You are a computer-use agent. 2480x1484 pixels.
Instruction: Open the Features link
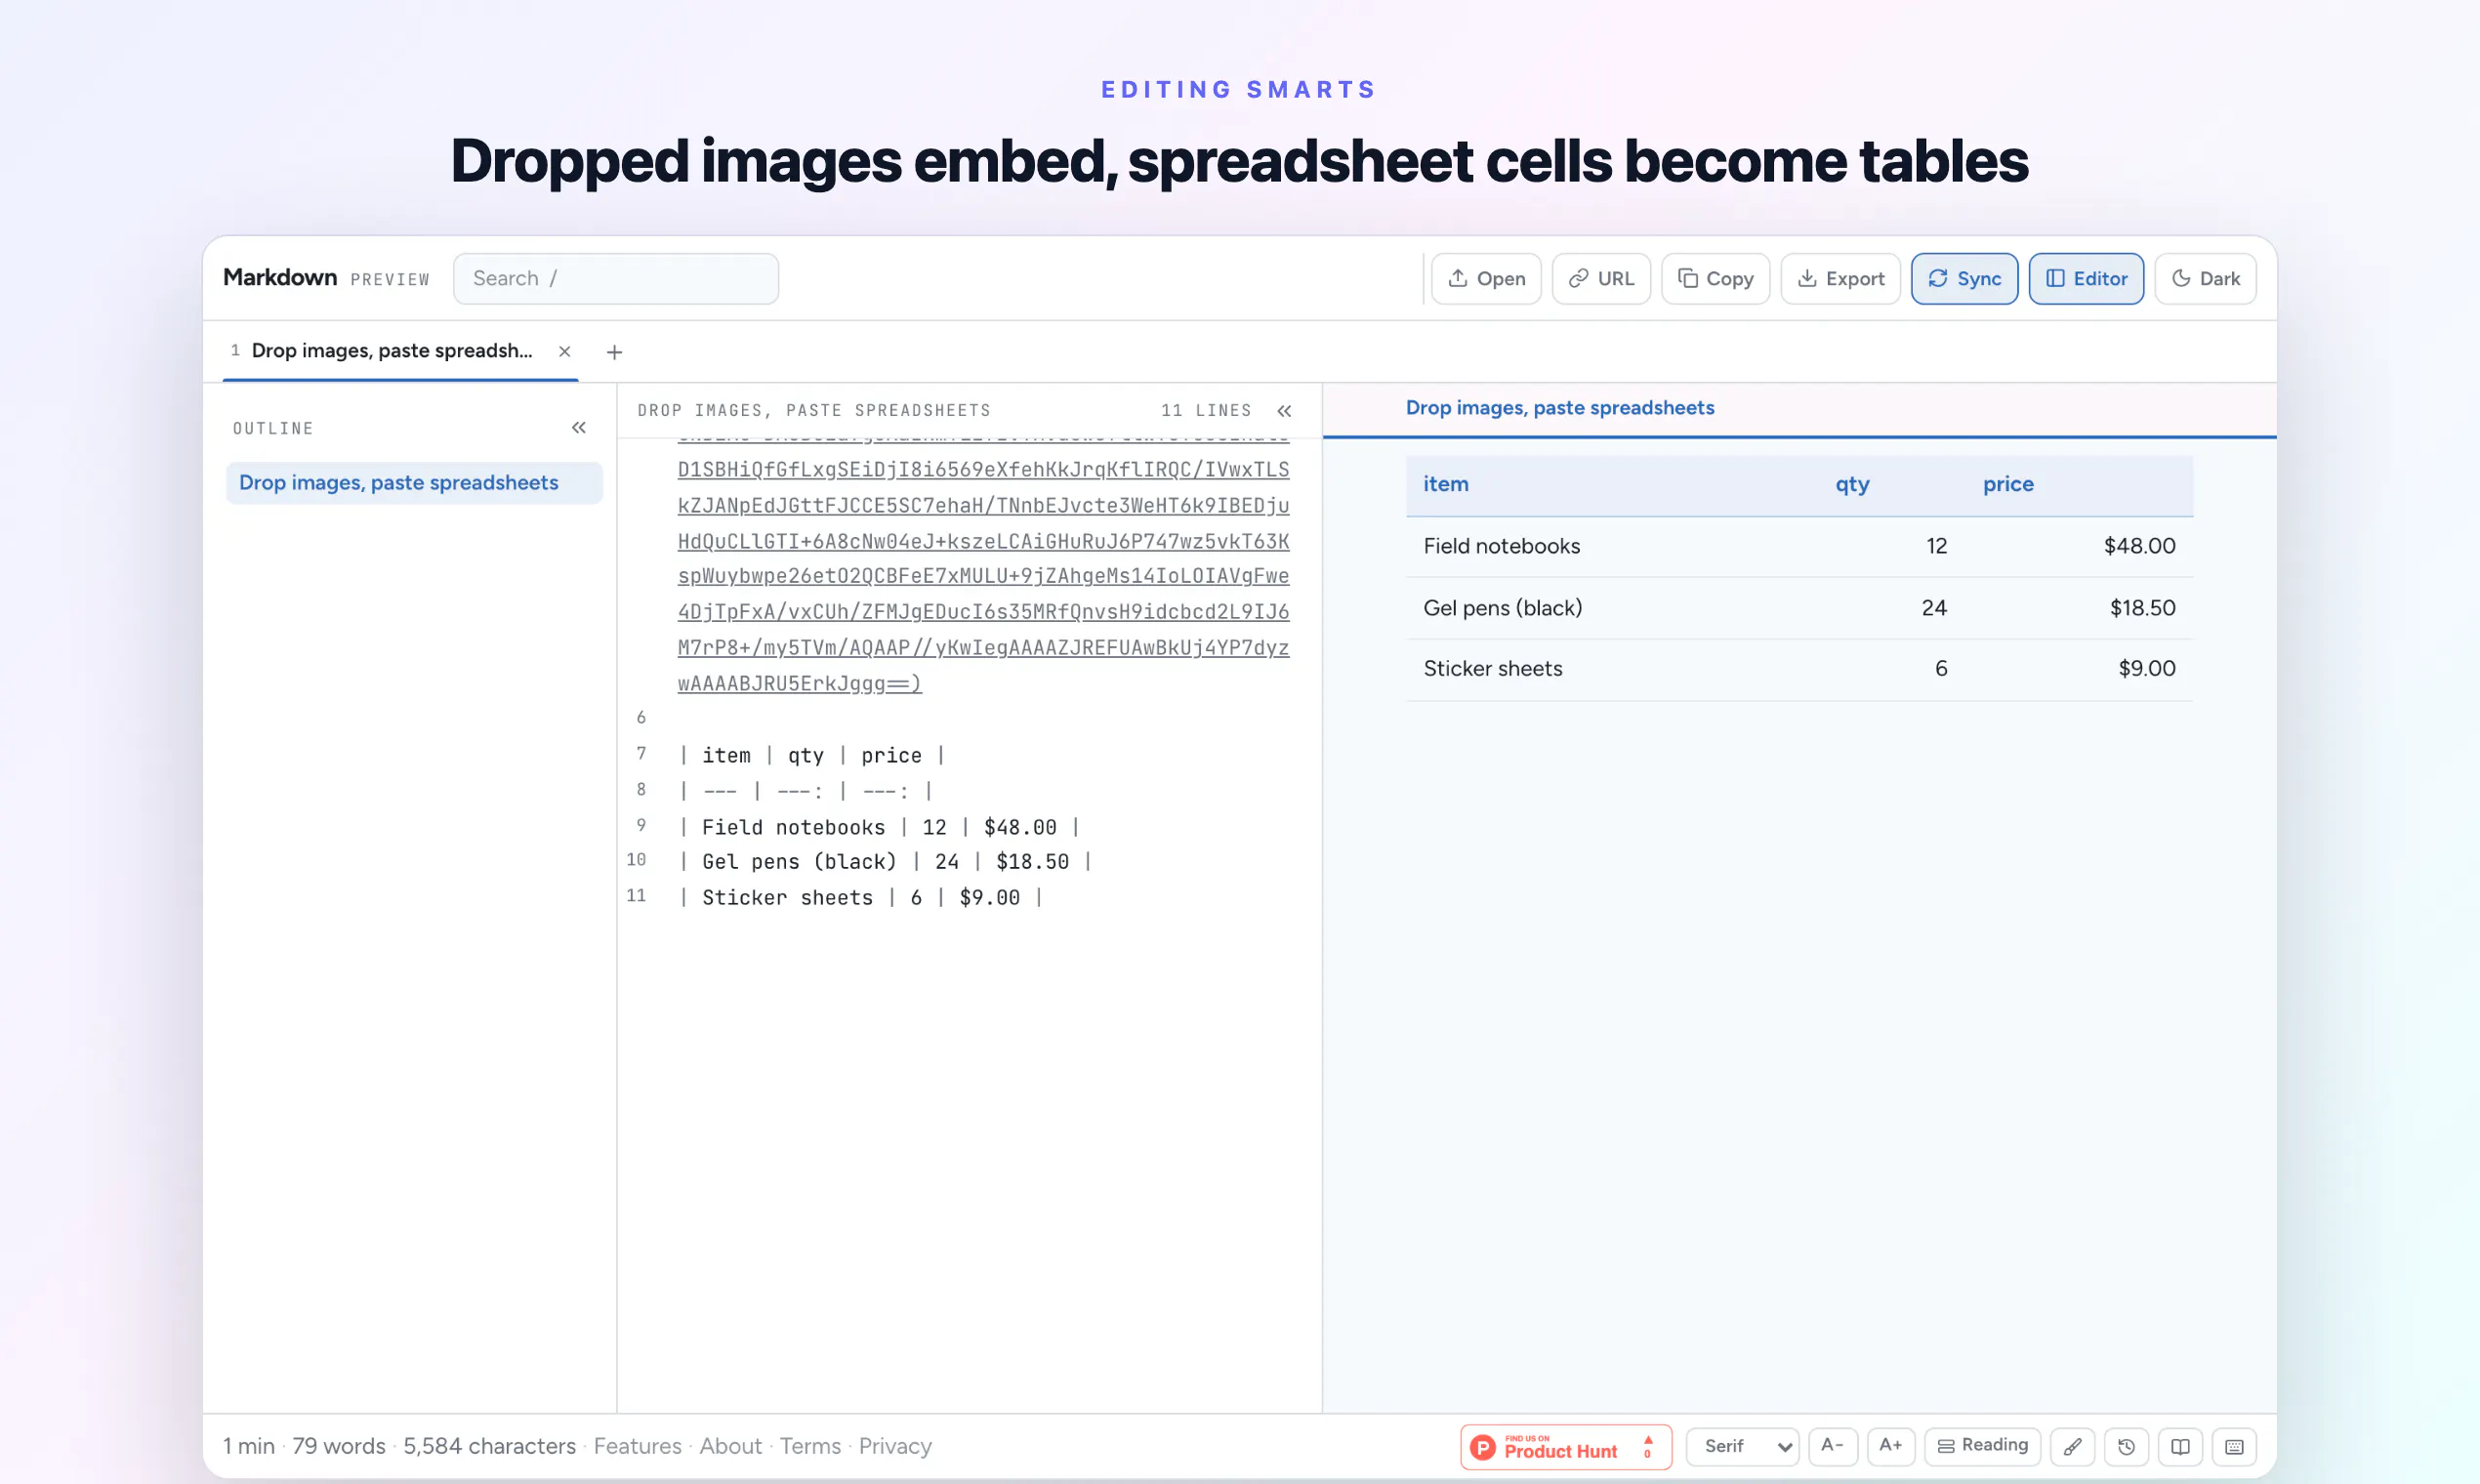tap(637, 1446)
